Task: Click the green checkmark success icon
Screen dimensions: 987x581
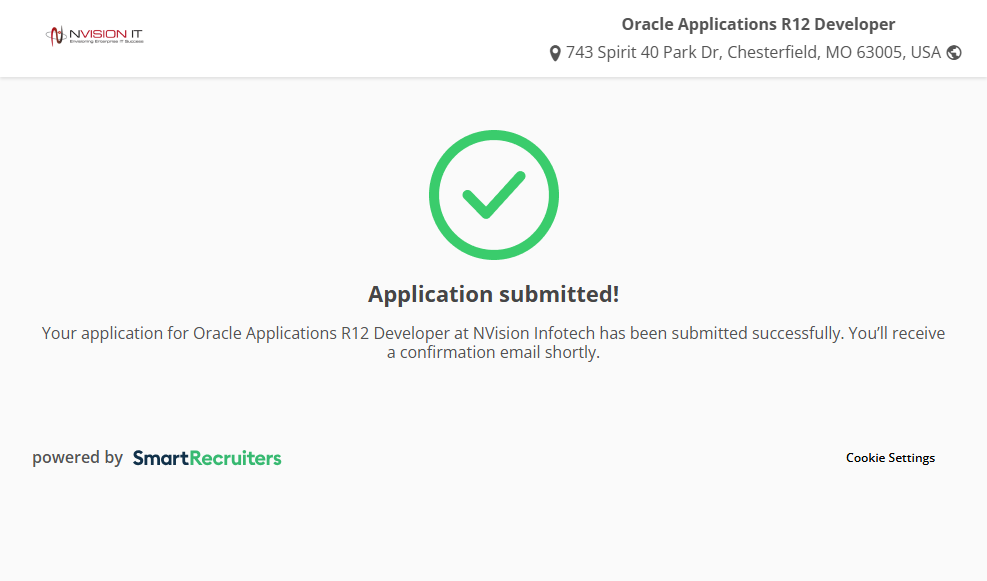Action: pos(493,195)
